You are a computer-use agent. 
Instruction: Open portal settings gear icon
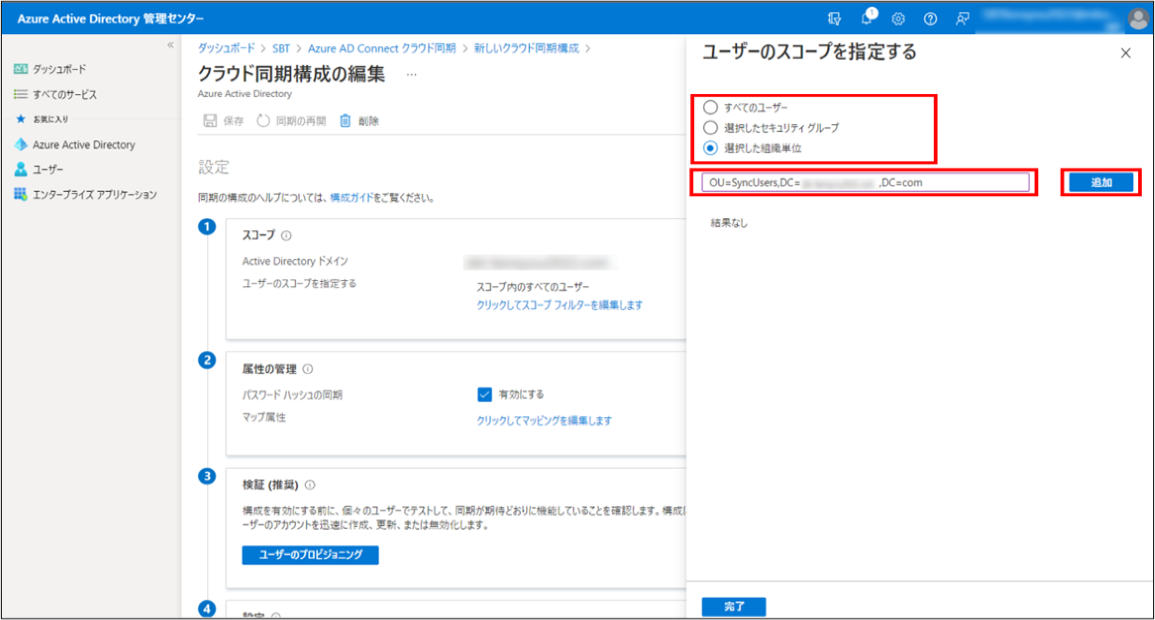(x=898, y=19)
